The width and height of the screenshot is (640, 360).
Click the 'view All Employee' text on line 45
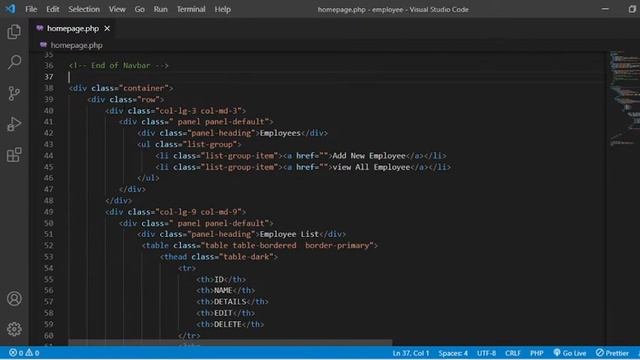[x=371, y=167]
